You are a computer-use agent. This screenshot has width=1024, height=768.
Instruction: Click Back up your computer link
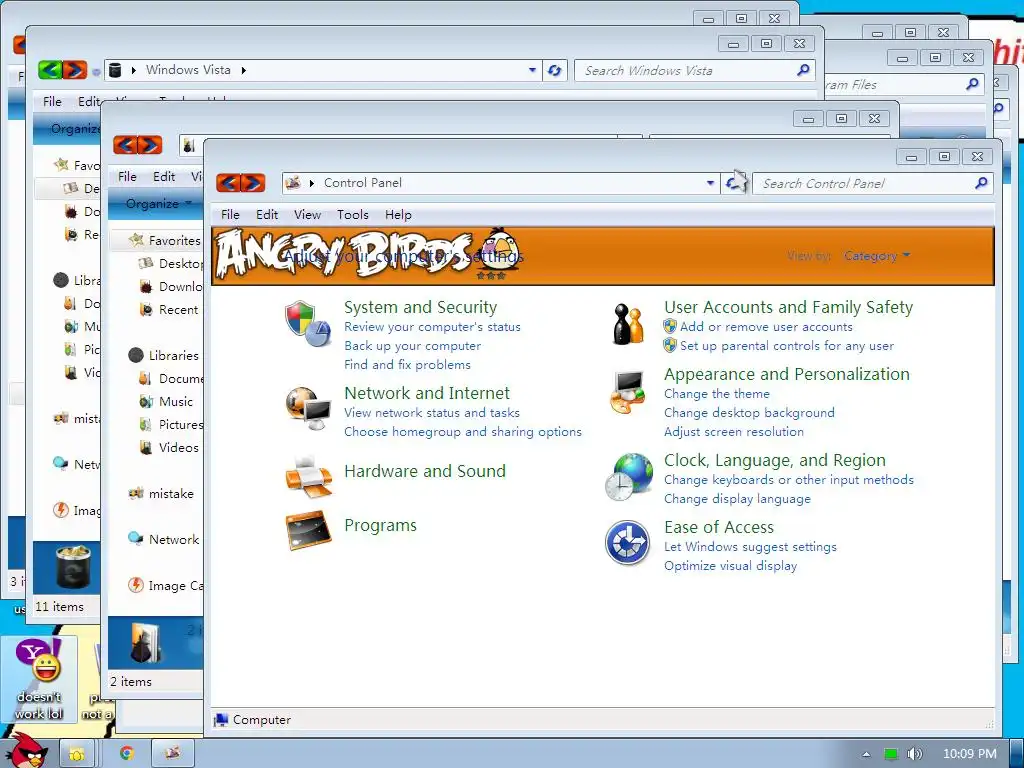[412, 345]
